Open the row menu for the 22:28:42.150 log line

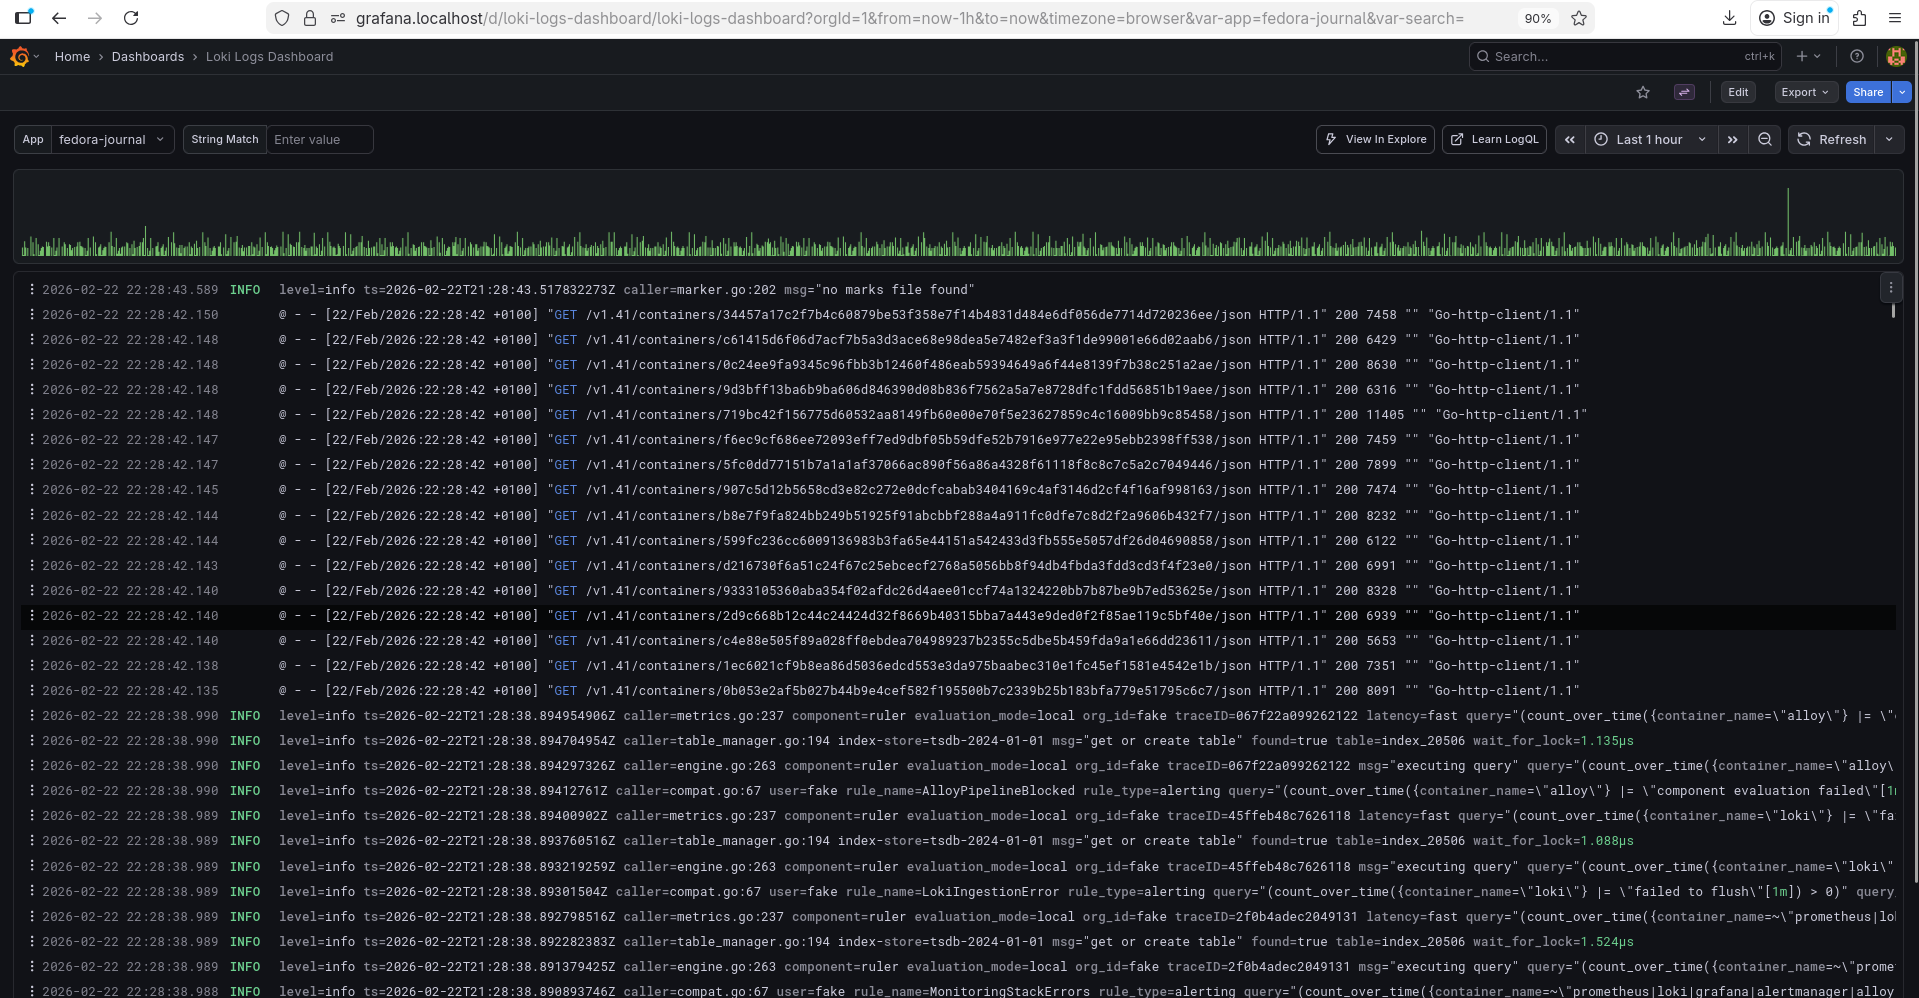(x=32, y=315)
